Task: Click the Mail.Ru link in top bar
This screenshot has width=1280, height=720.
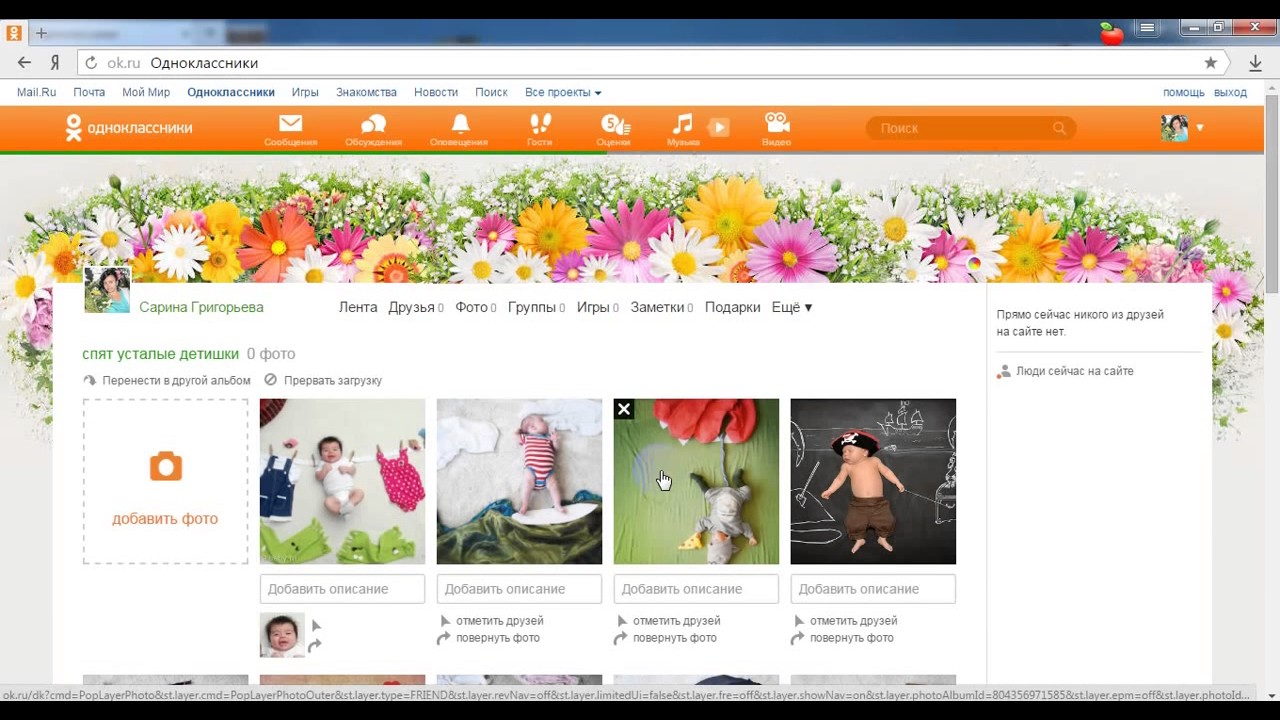Action: 37,92
